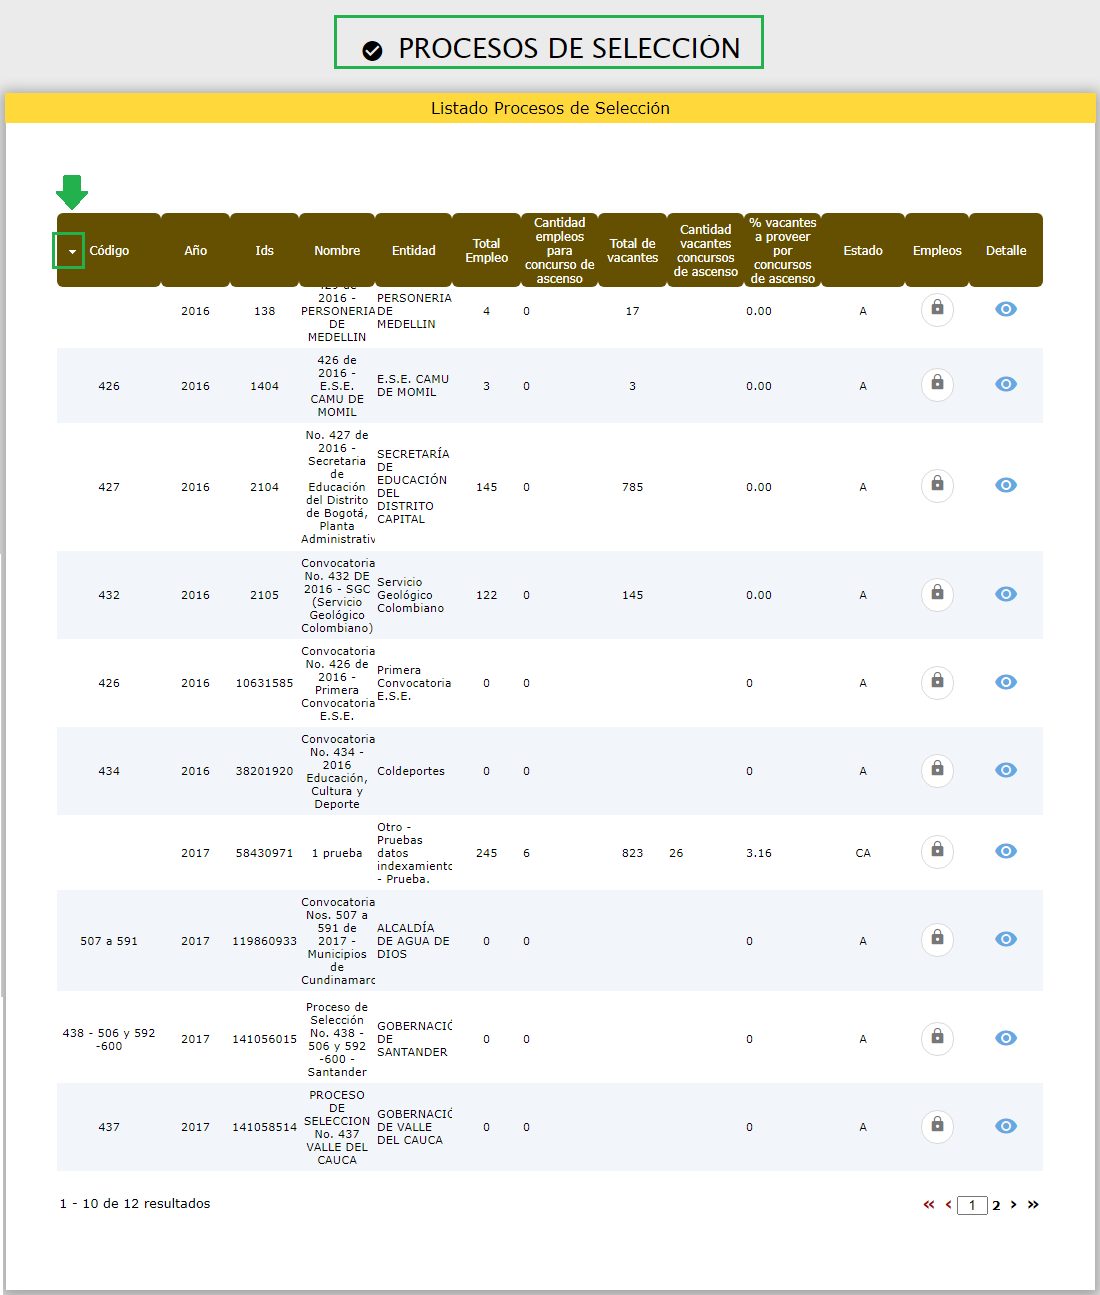1100x1295 pixels.
Task: Select Ids cell 1404
Action: [264, 386]
